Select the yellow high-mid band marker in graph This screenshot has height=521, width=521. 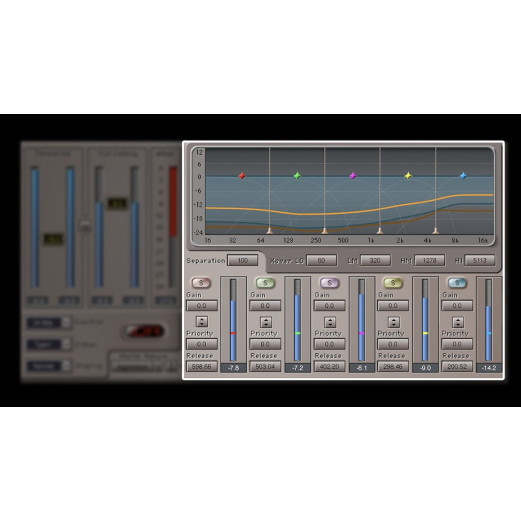[x=408, y=176]
